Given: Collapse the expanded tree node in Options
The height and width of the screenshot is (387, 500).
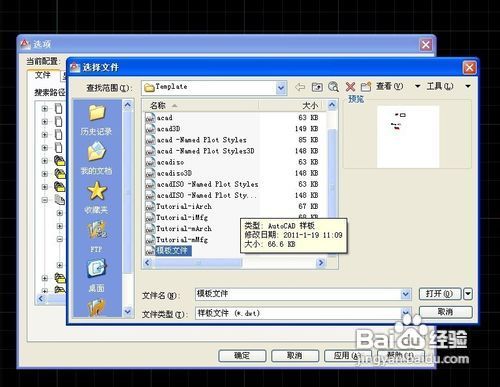Looking at the screenshot, I should [45, 200].
